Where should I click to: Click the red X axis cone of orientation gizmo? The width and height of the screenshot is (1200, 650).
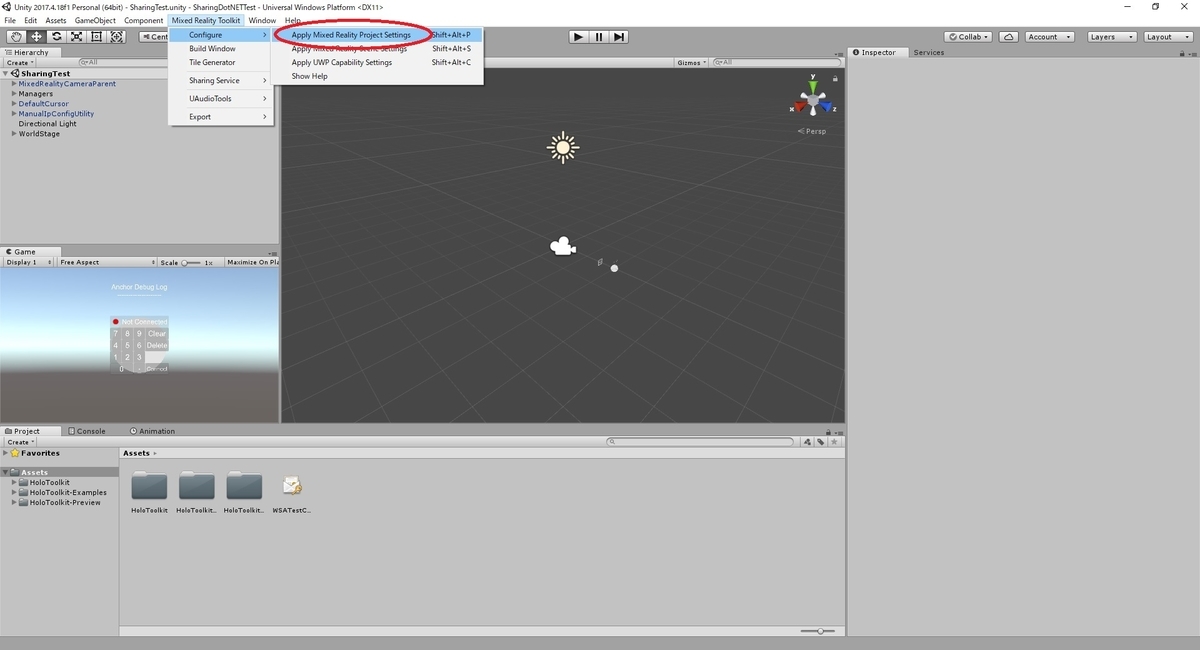click(x=800, y=108)
